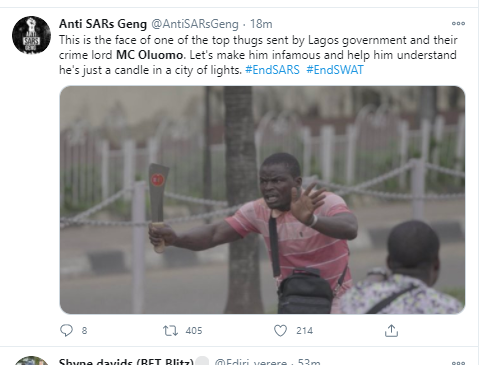Open the #EndSWAT hashtag
The height and width of the screenshot is (365, 488).
point(335,70)
